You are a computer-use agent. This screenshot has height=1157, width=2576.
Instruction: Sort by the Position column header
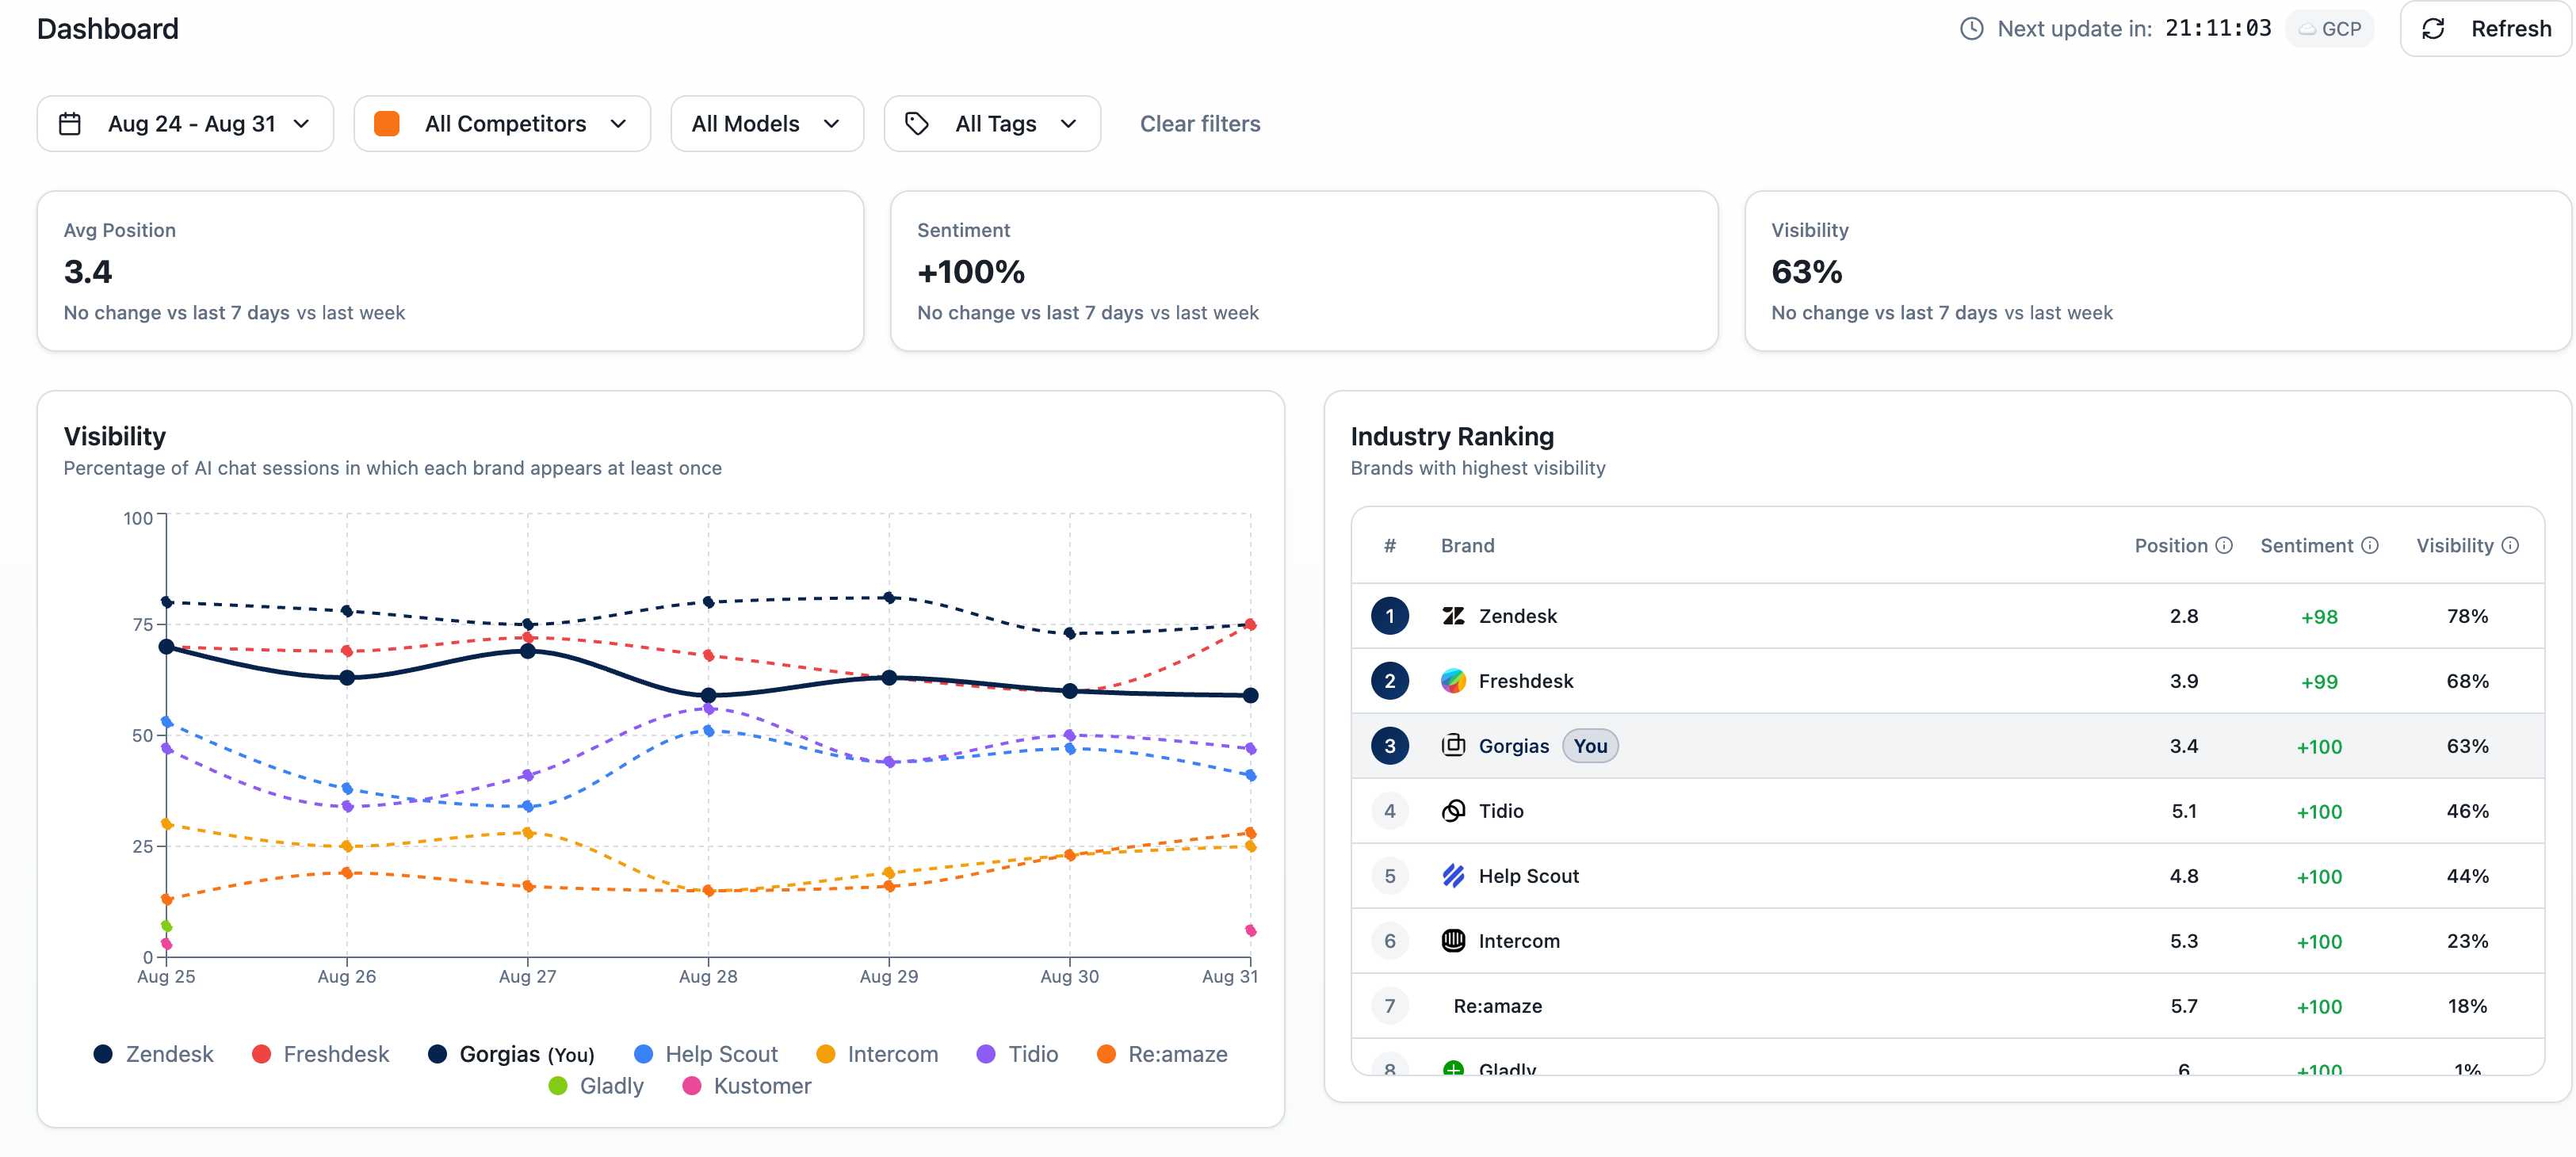[2171, 546]
